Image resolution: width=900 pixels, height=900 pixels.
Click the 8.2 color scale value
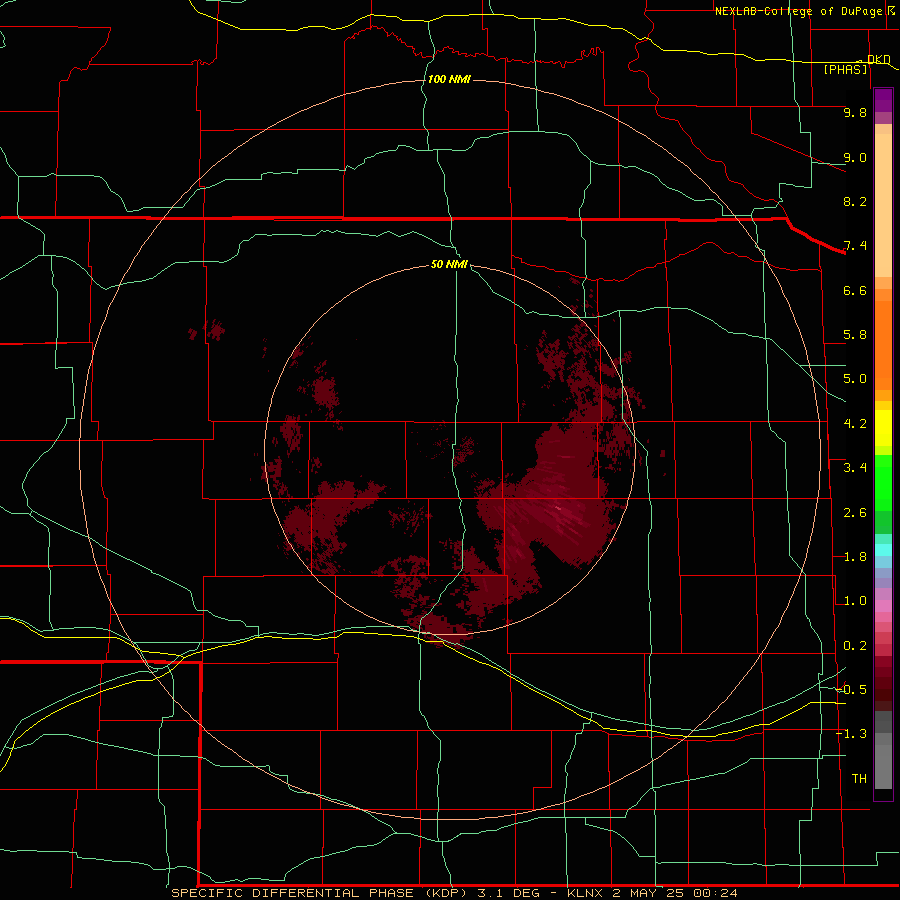[855, 201]
